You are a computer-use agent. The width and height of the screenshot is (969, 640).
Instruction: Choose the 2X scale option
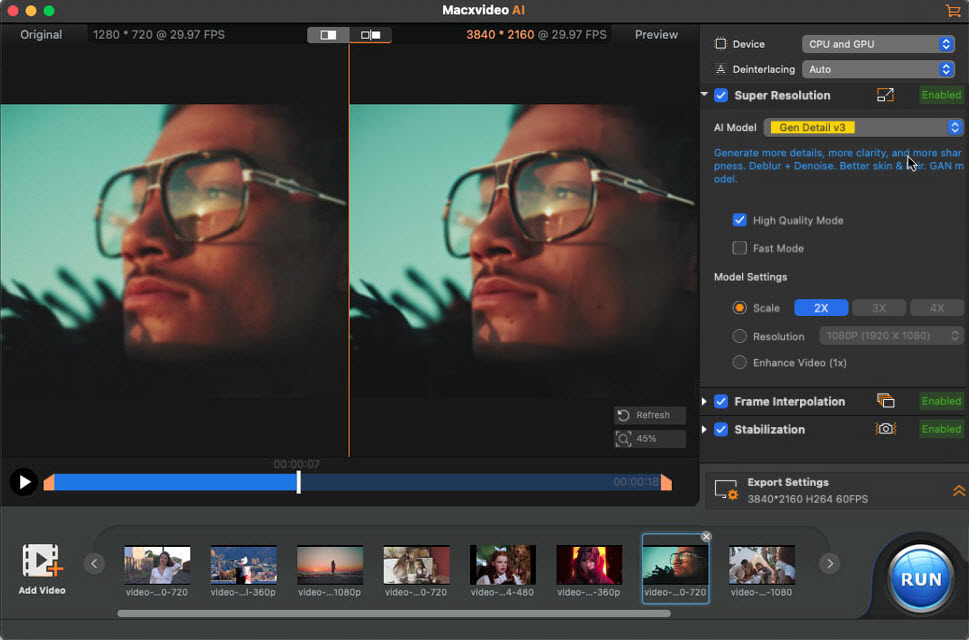821,308
